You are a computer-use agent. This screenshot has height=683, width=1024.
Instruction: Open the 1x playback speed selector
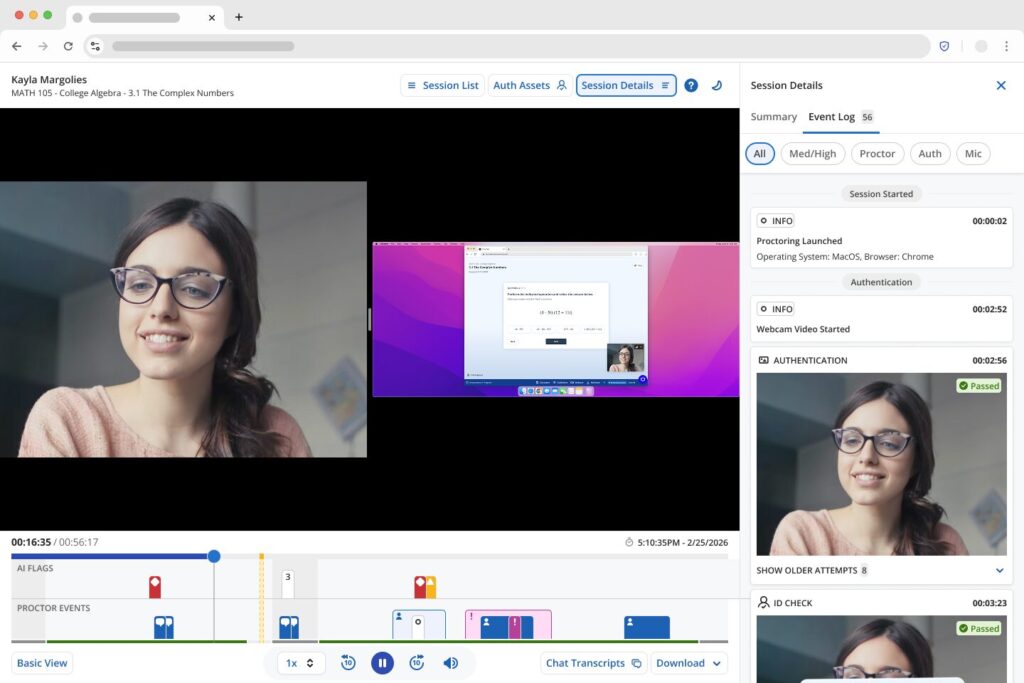click(300, 663)
